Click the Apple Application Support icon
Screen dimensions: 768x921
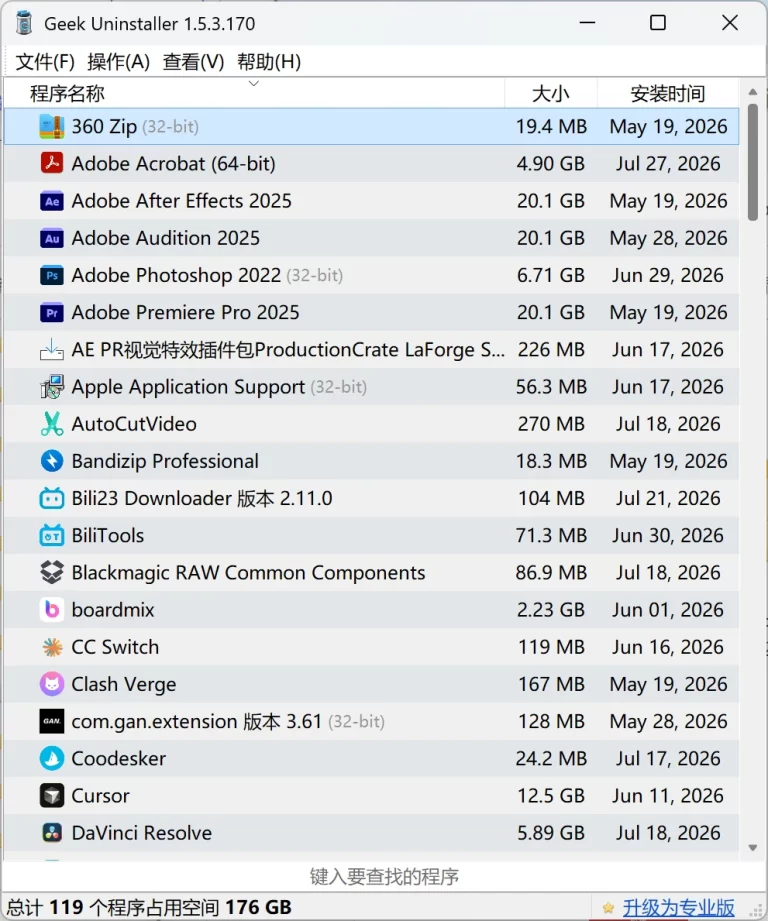pos(52,386)
